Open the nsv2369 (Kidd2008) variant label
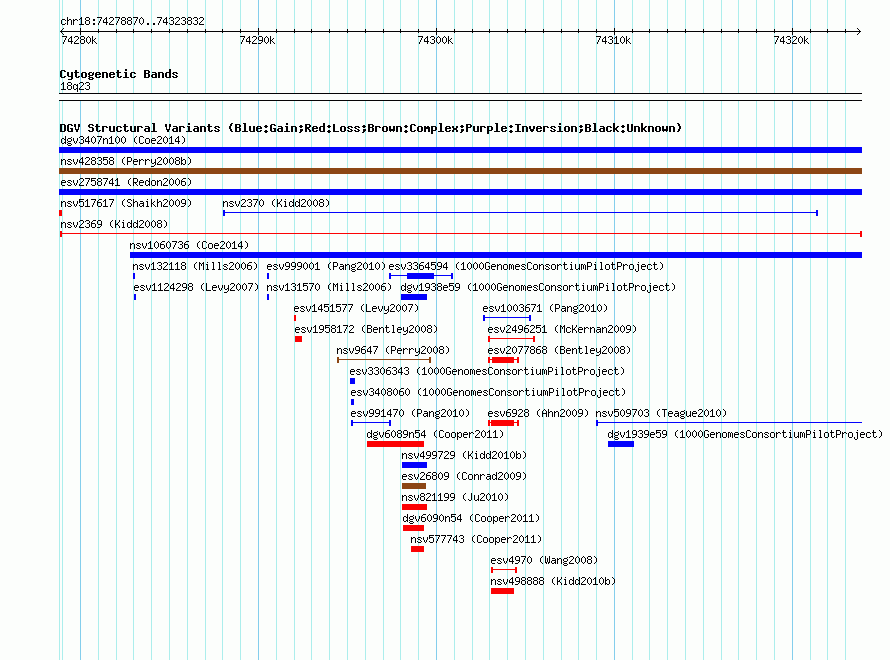 pos(114,224)
